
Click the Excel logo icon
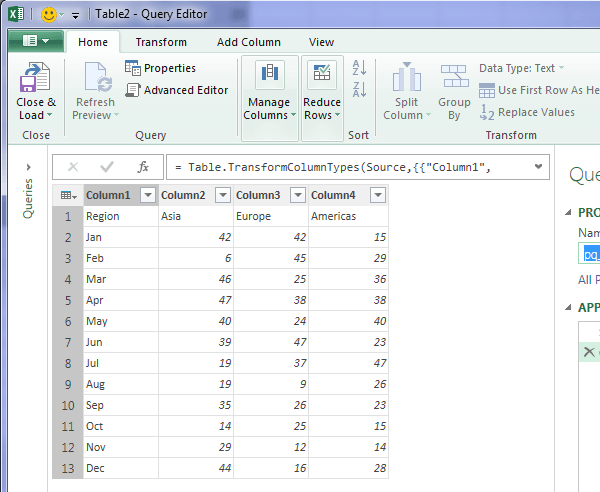[16, 14]
